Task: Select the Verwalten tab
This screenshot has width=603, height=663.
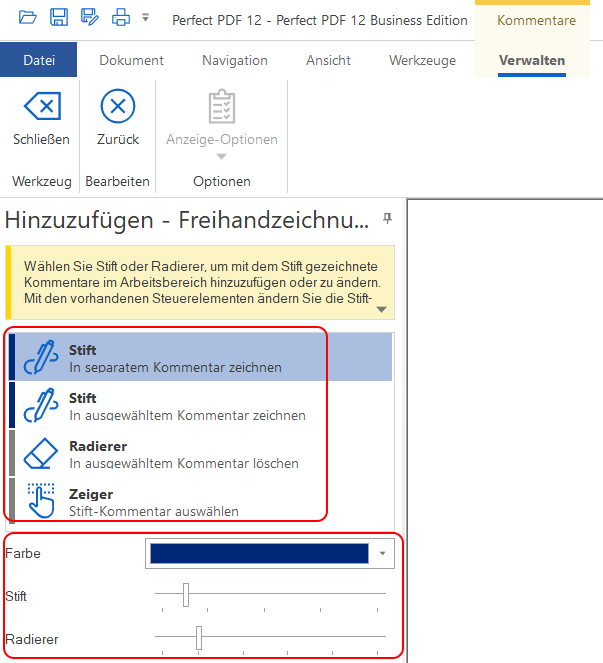Action: click(532, 60)
